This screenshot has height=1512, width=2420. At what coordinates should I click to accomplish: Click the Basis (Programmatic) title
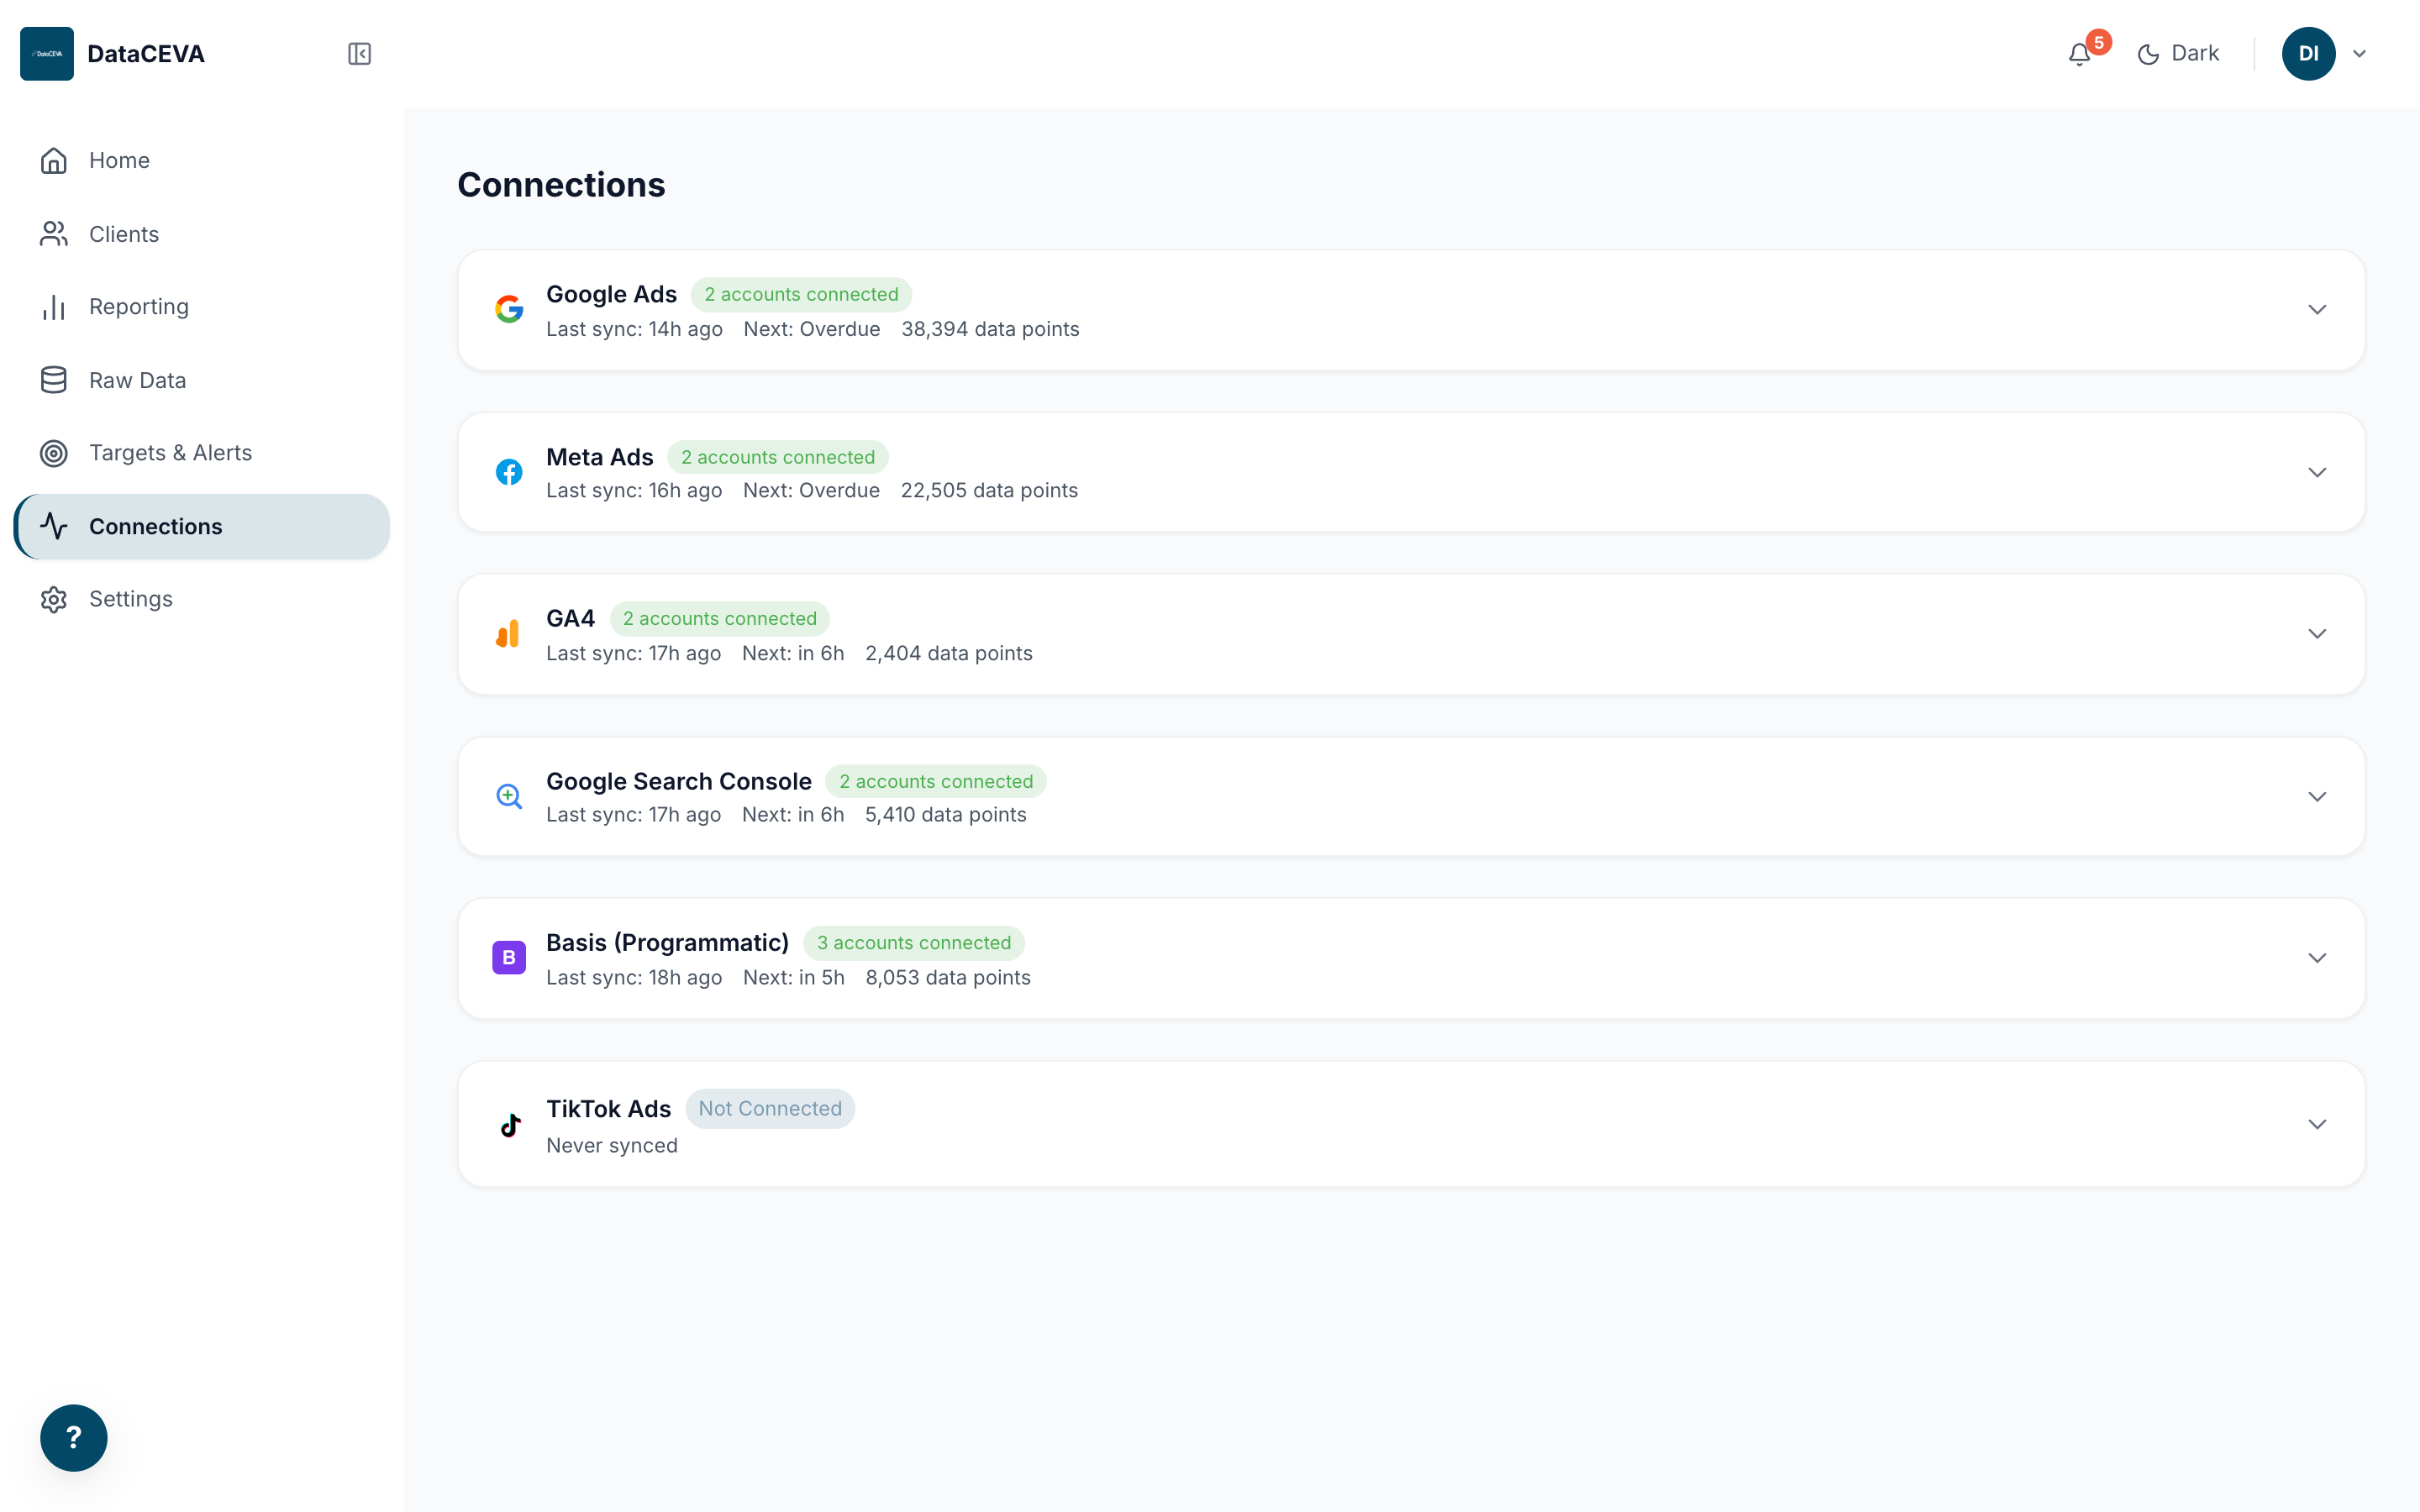[667, 943]
